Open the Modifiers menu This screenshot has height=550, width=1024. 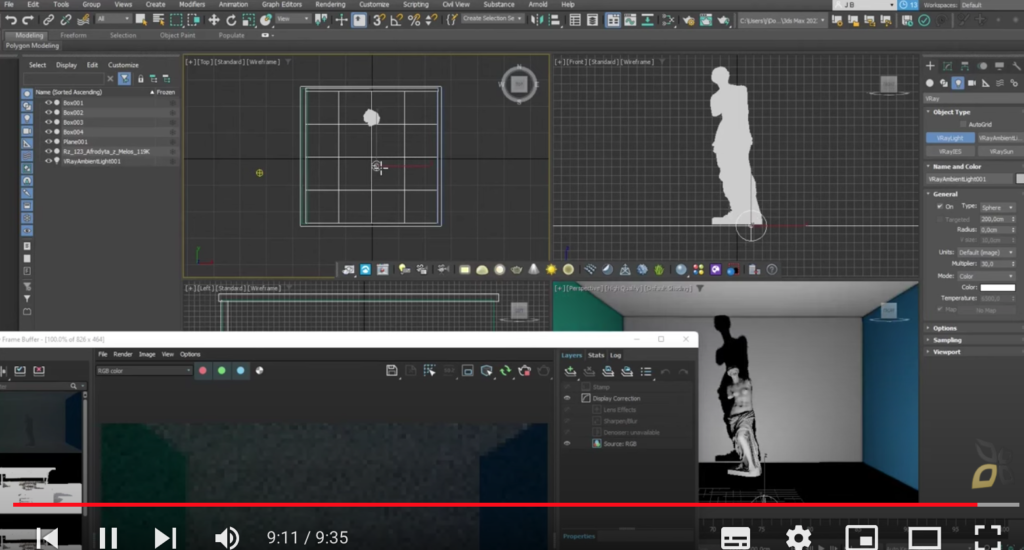(192, 5)
